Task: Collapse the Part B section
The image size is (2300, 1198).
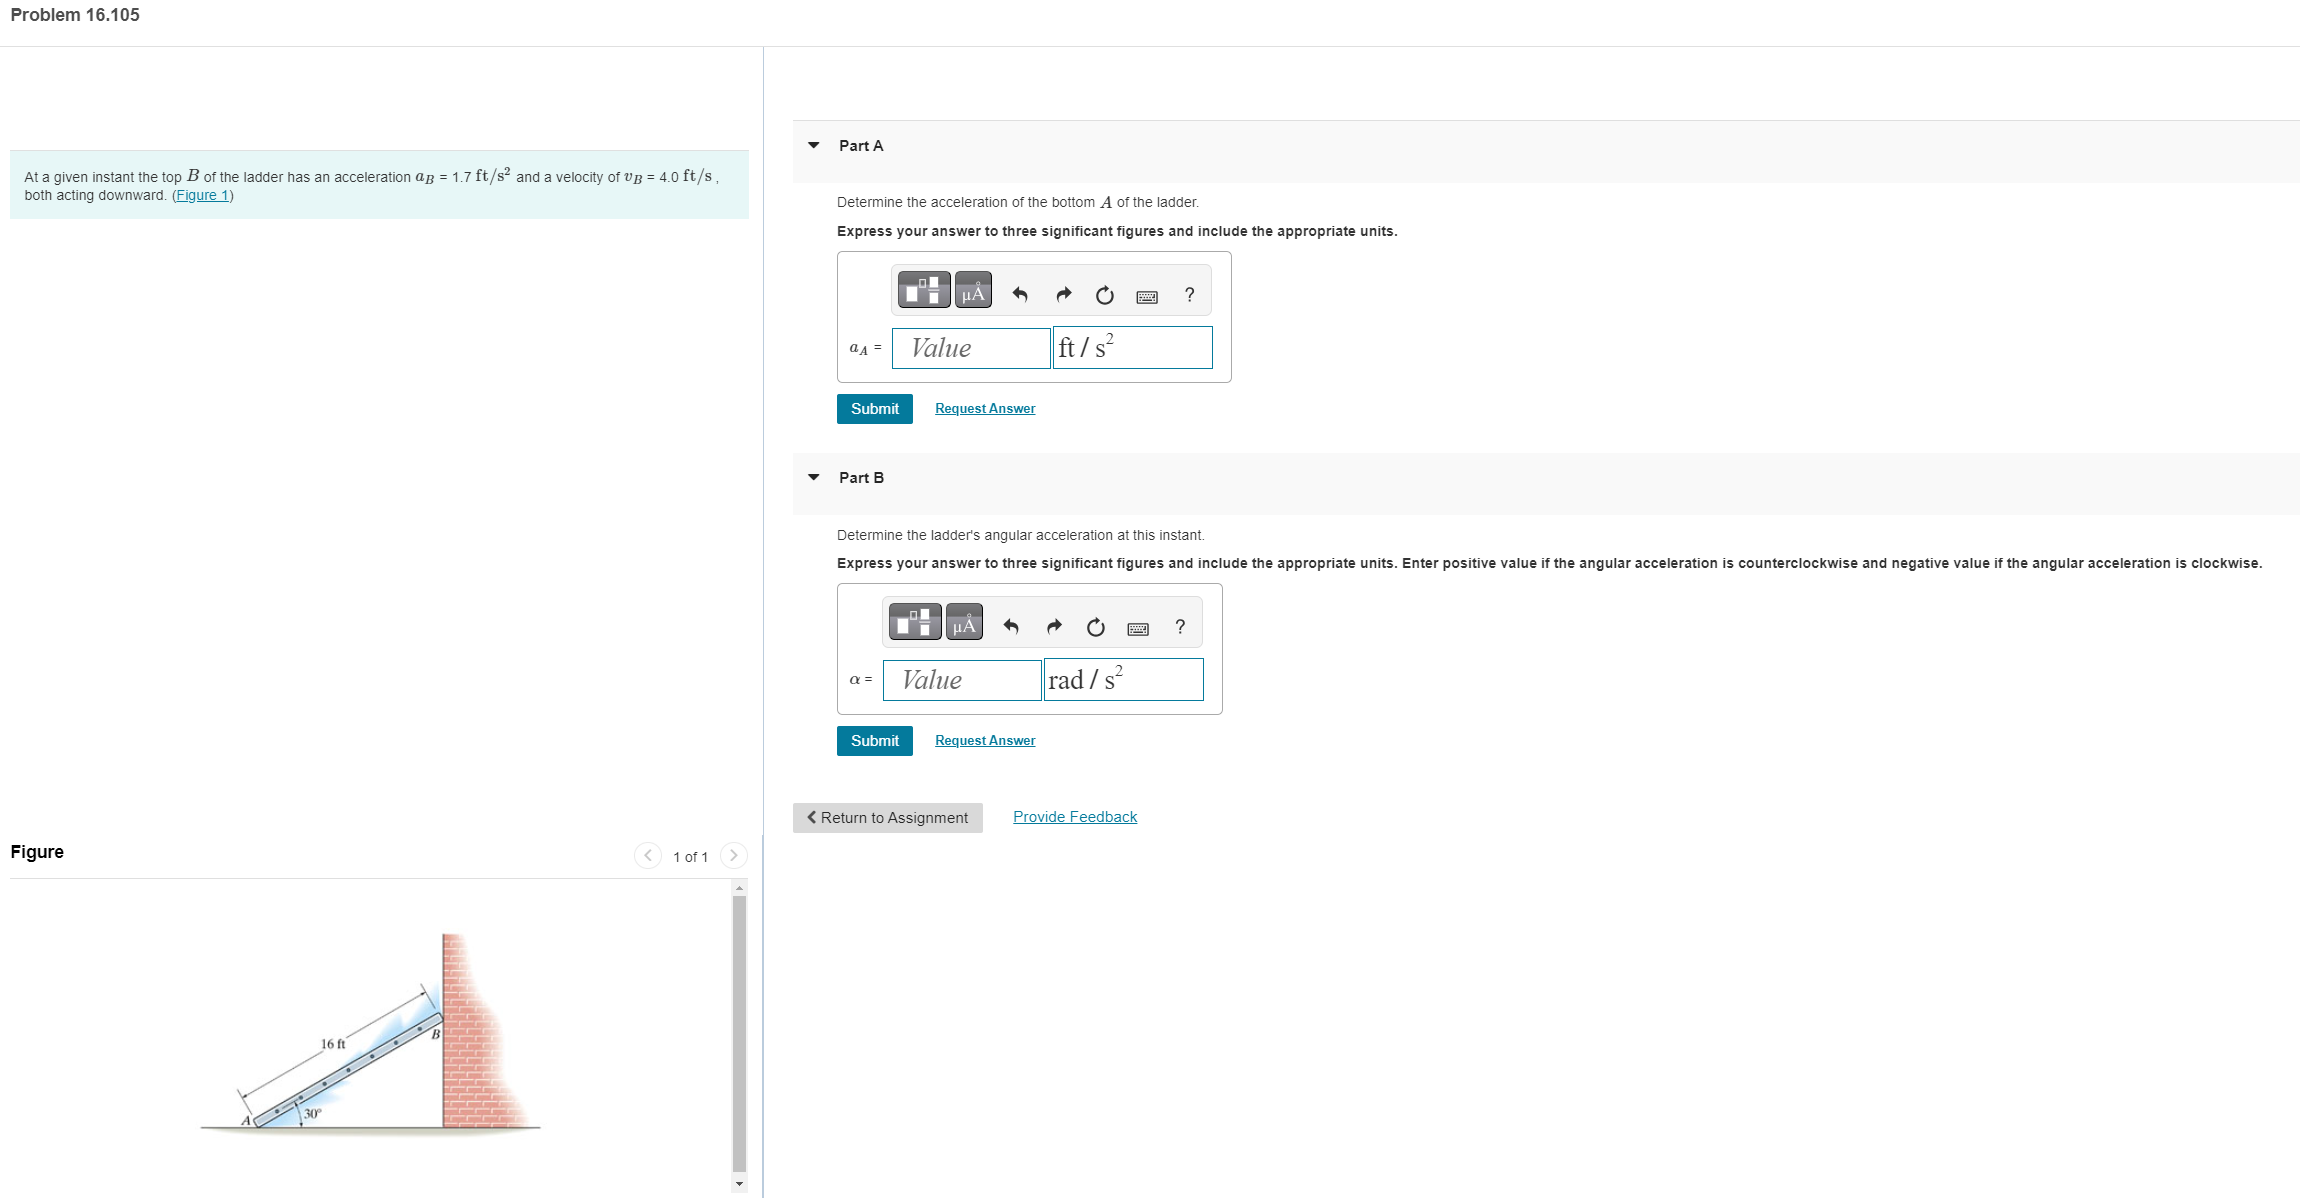Action: pos(814,477)
